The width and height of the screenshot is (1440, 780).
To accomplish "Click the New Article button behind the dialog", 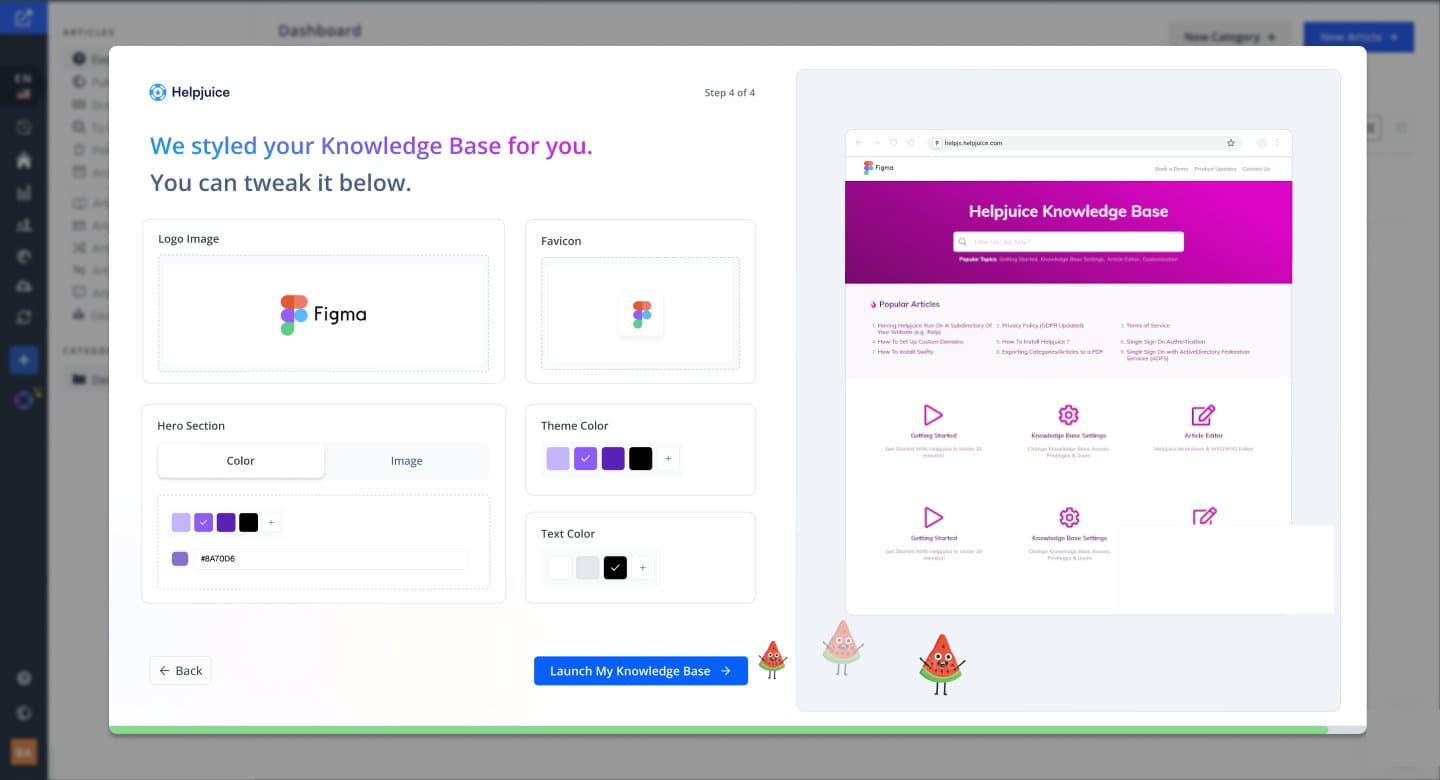I will (1358, 37).
